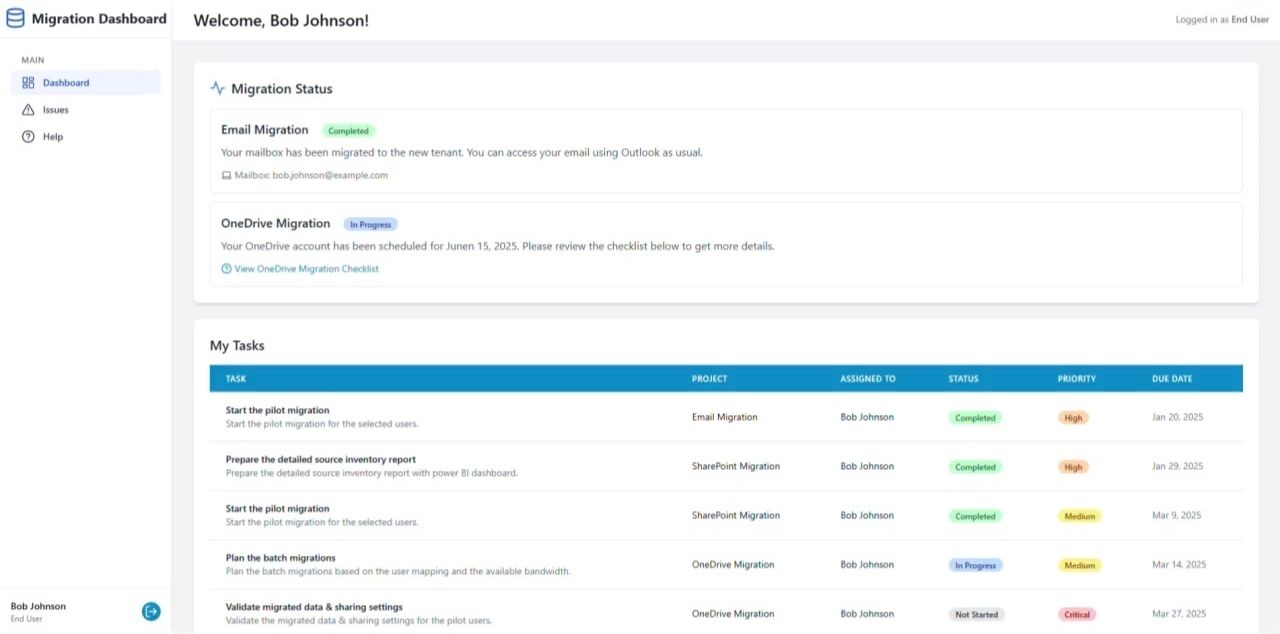1280x634 pixels.
Task: Click the Migration Status pulse icon
Action: pyautogui.click(x=218, y=88)
